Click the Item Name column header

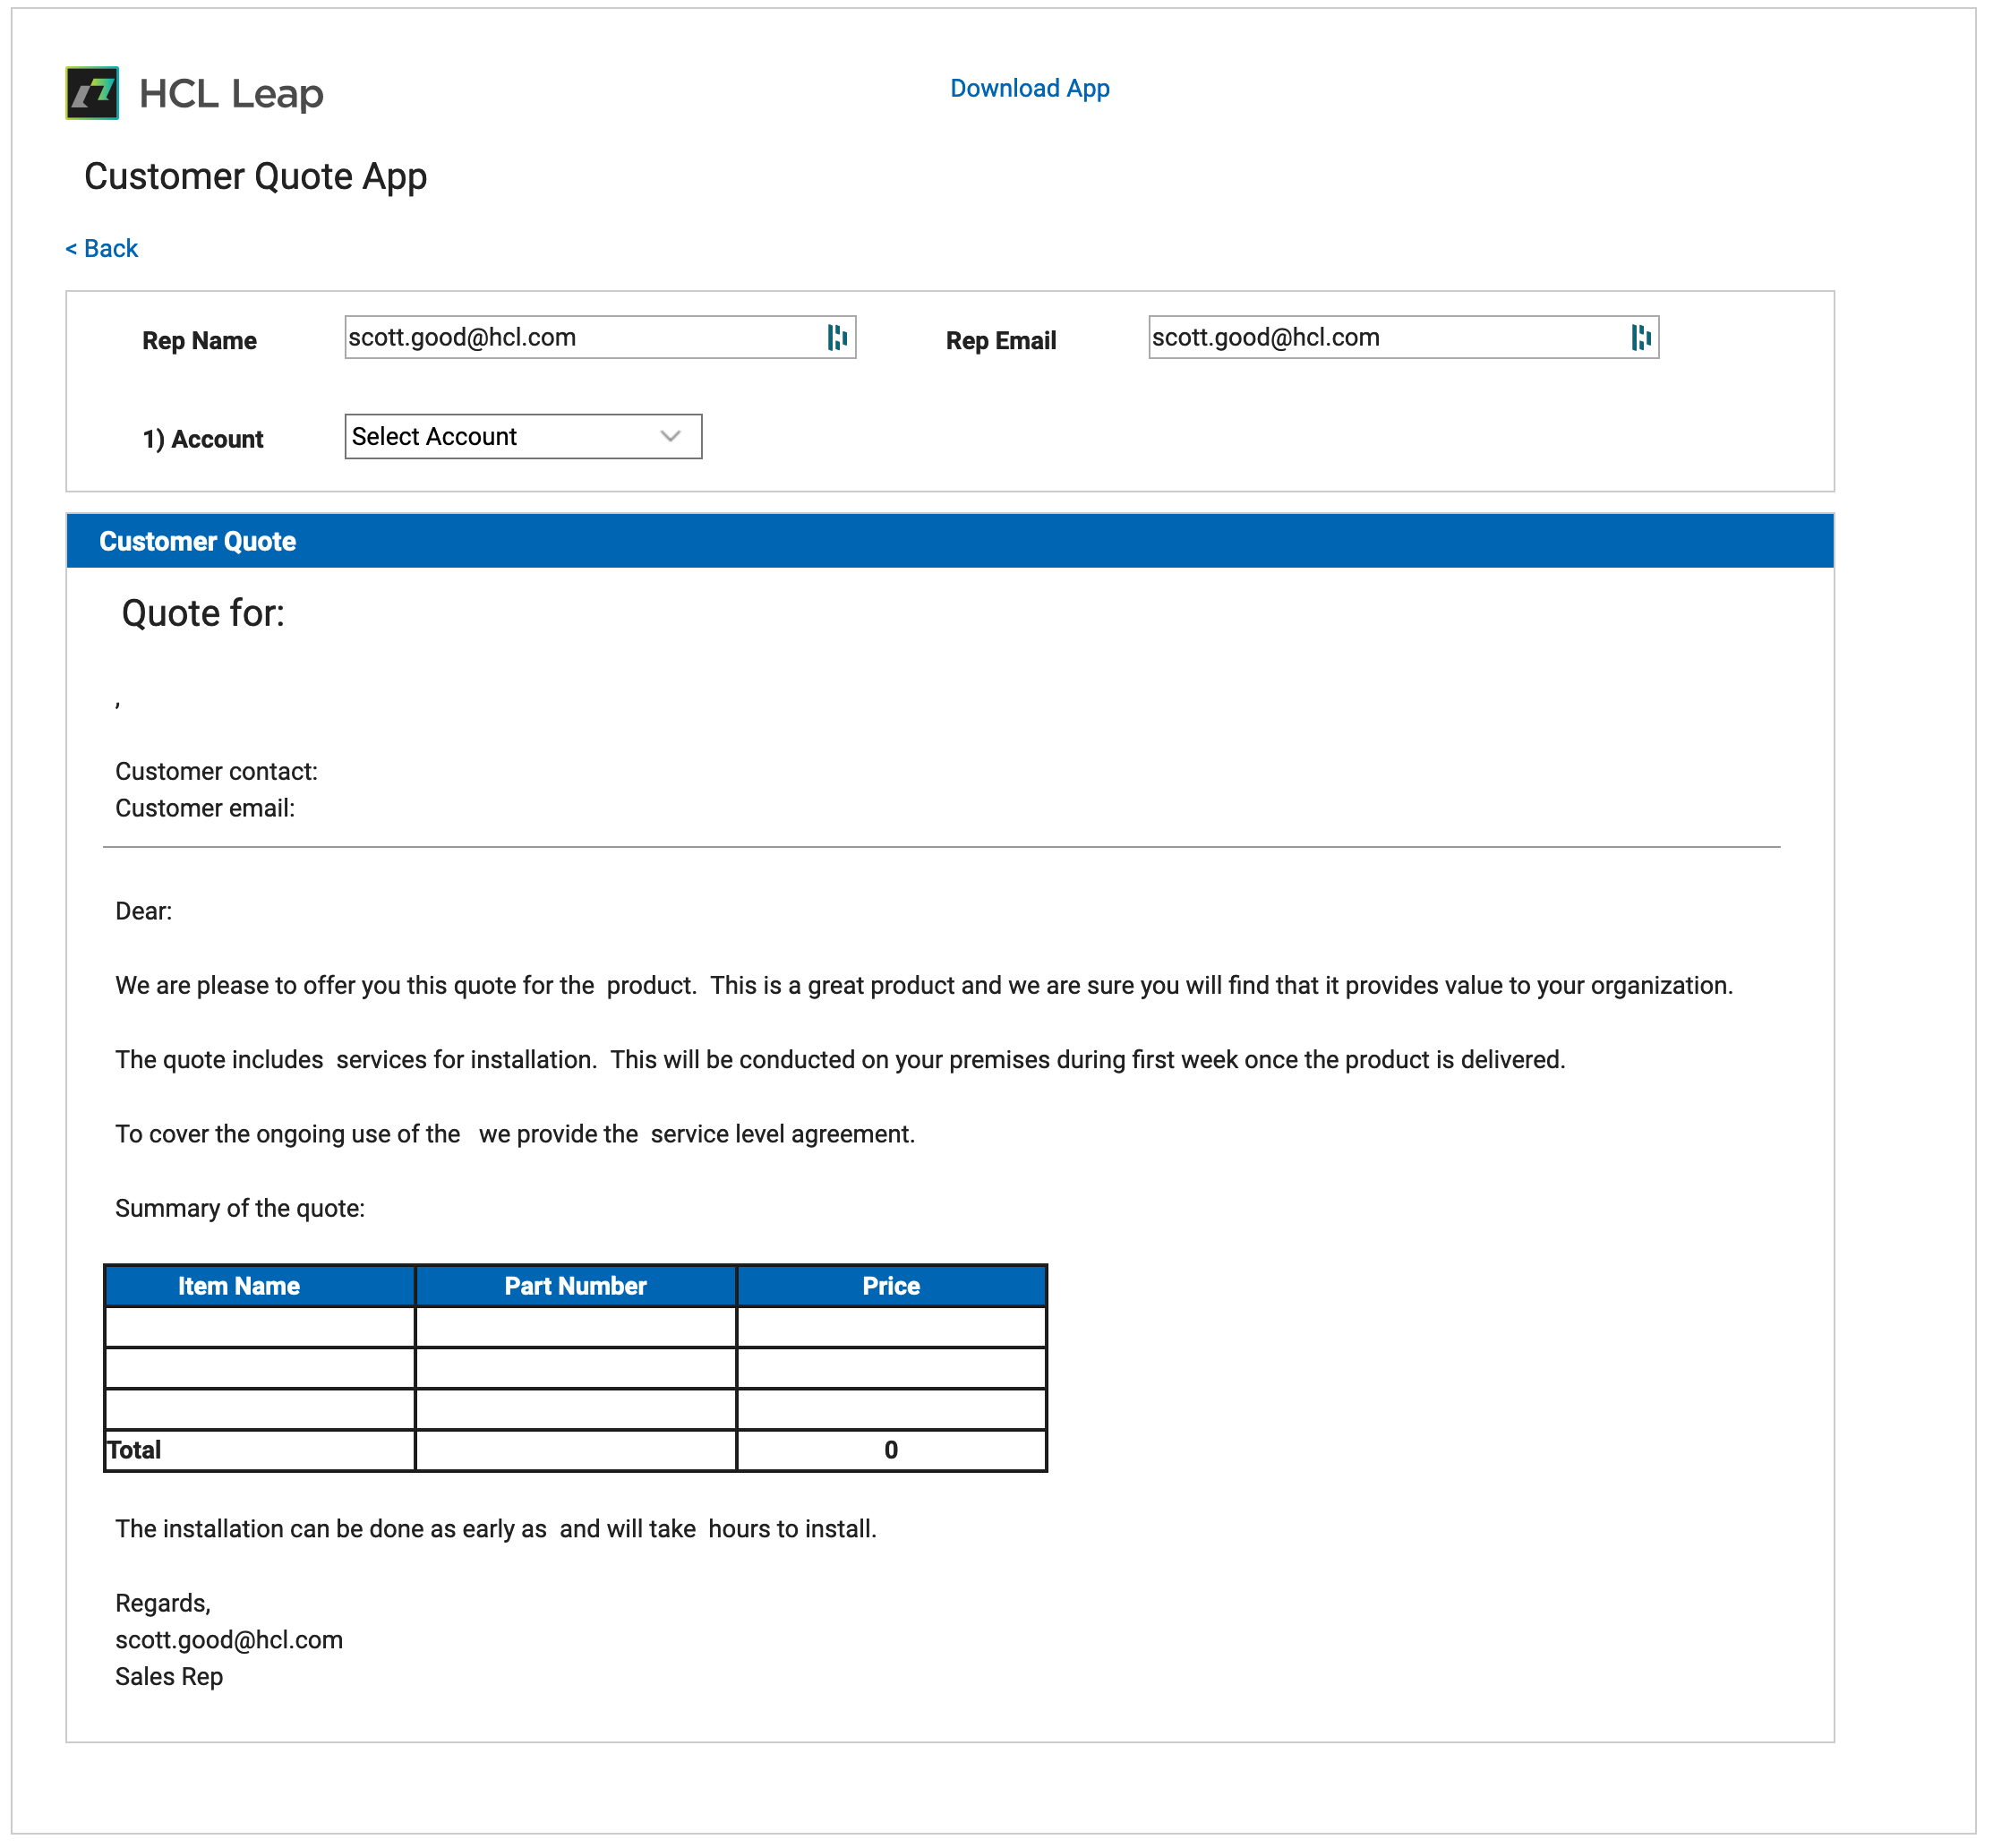260,1286
